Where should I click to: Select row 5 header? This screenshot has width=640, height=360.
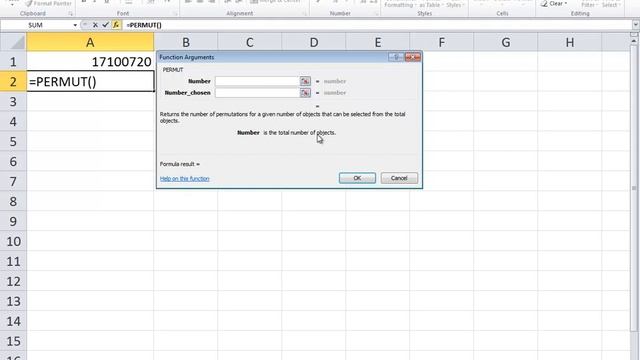[13, 142]
